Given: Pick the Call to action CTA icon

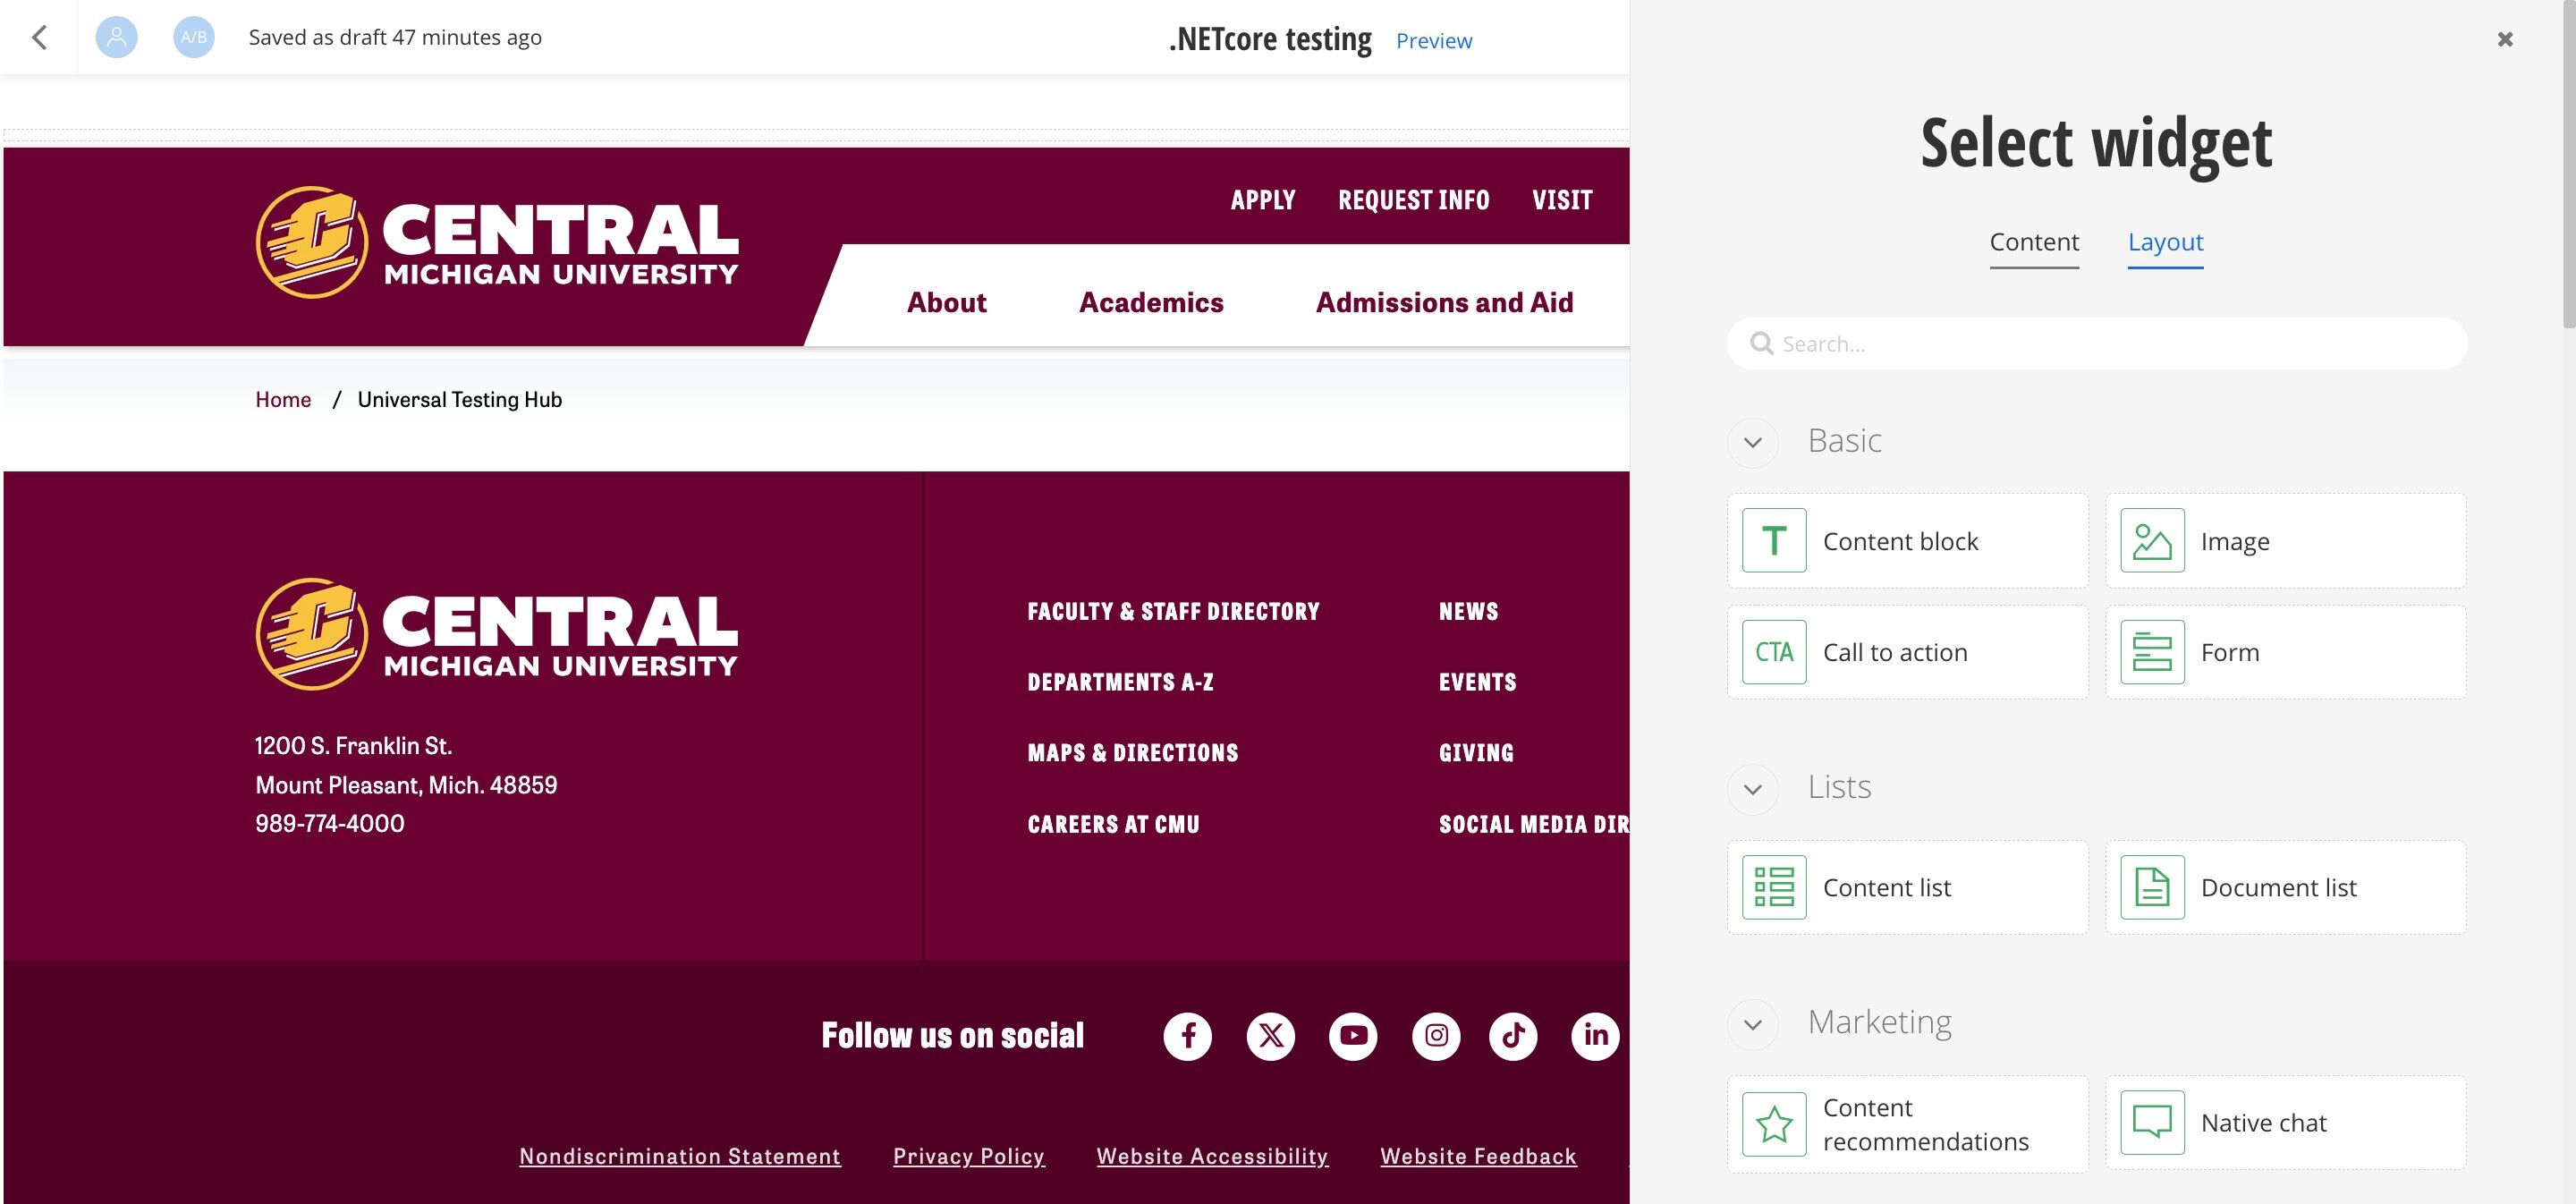Looking at the screenshot, I should click(x=1774, y=652).
